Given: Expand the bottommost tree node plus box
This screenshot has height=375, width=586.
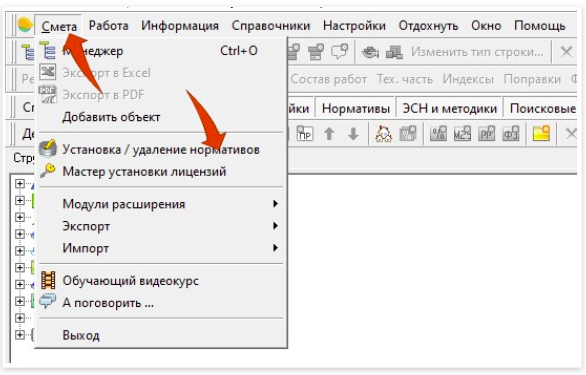Looking at the screenshot, I should pyautogui.click(x=20, y=335).
